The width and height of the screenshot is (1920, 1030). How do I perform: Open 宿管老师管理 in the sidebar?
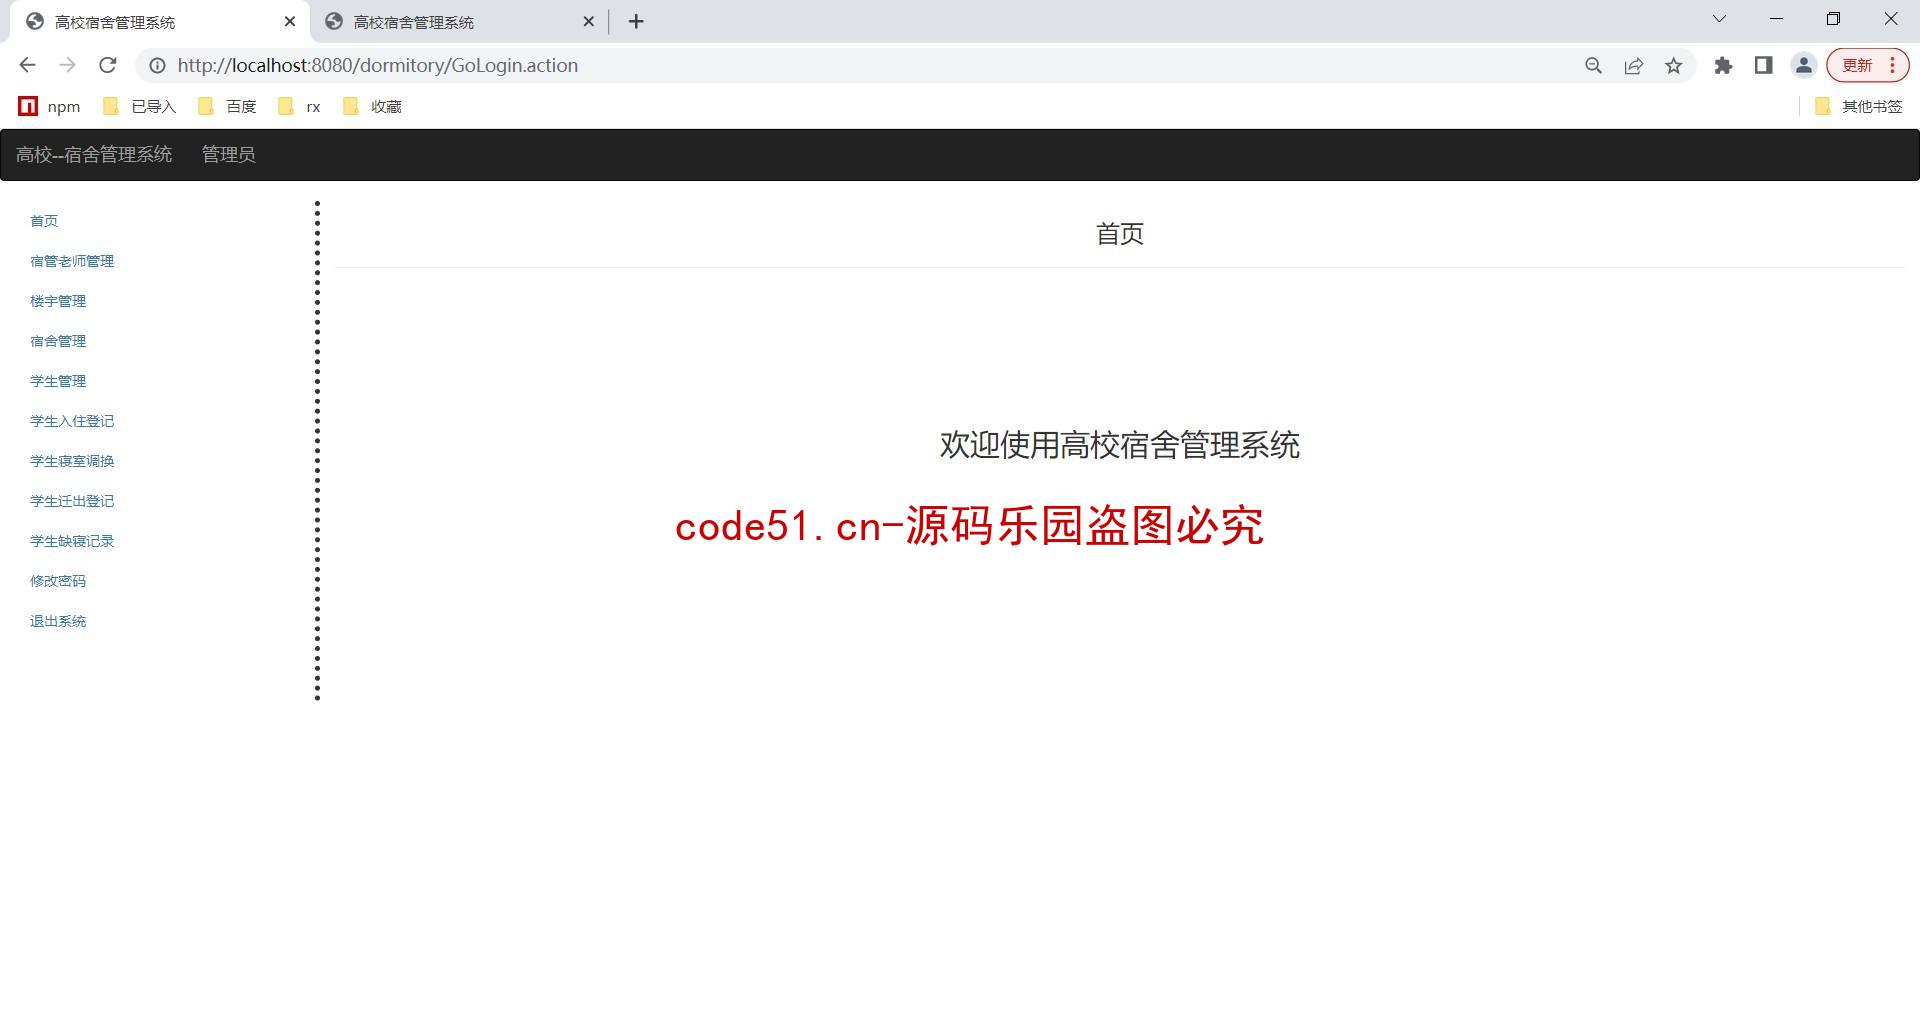tap(72, 261)
